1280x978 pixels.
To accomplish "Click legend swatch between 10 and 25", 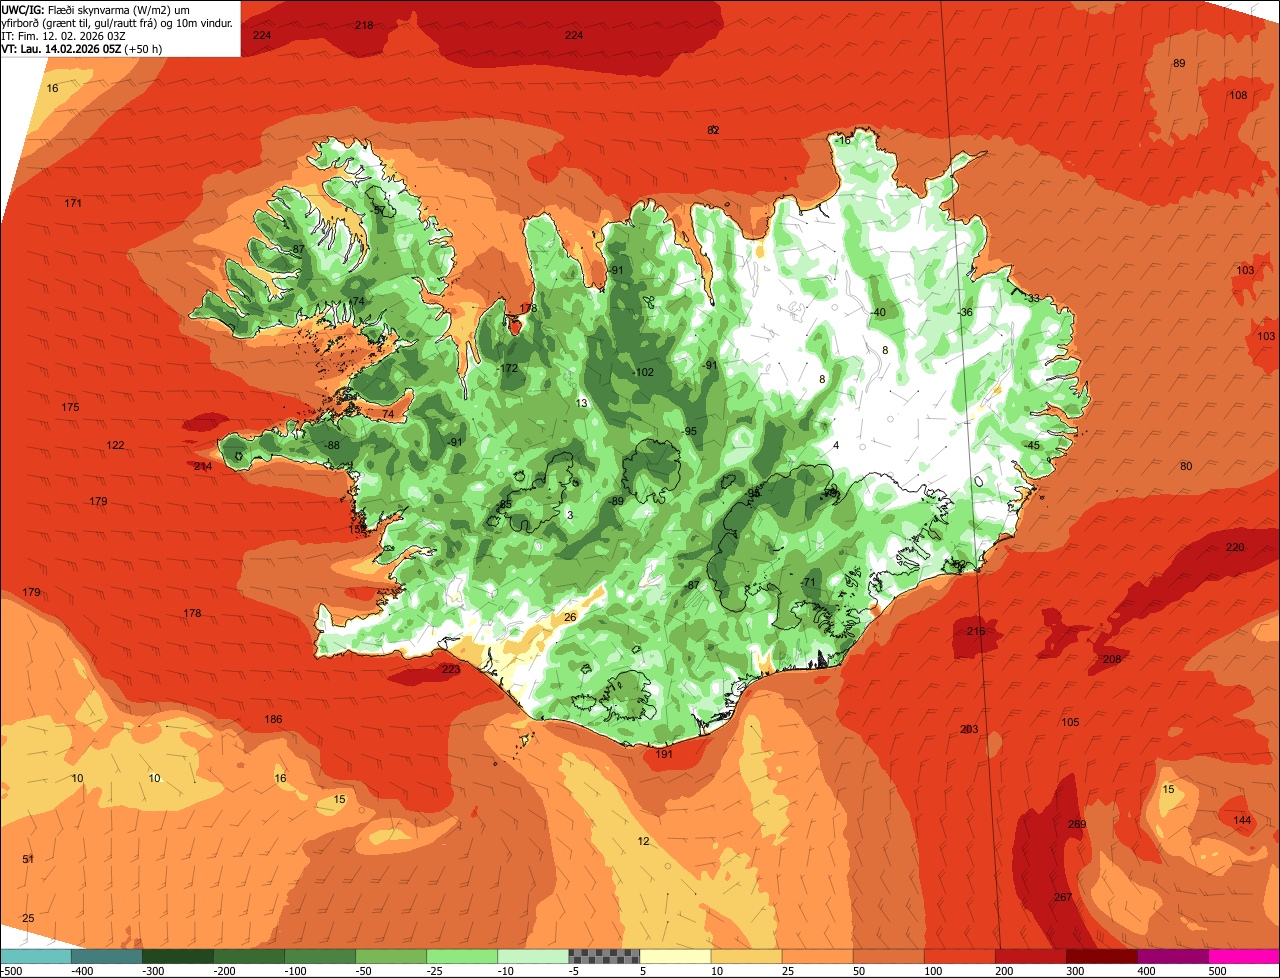I will click(746, 956).
